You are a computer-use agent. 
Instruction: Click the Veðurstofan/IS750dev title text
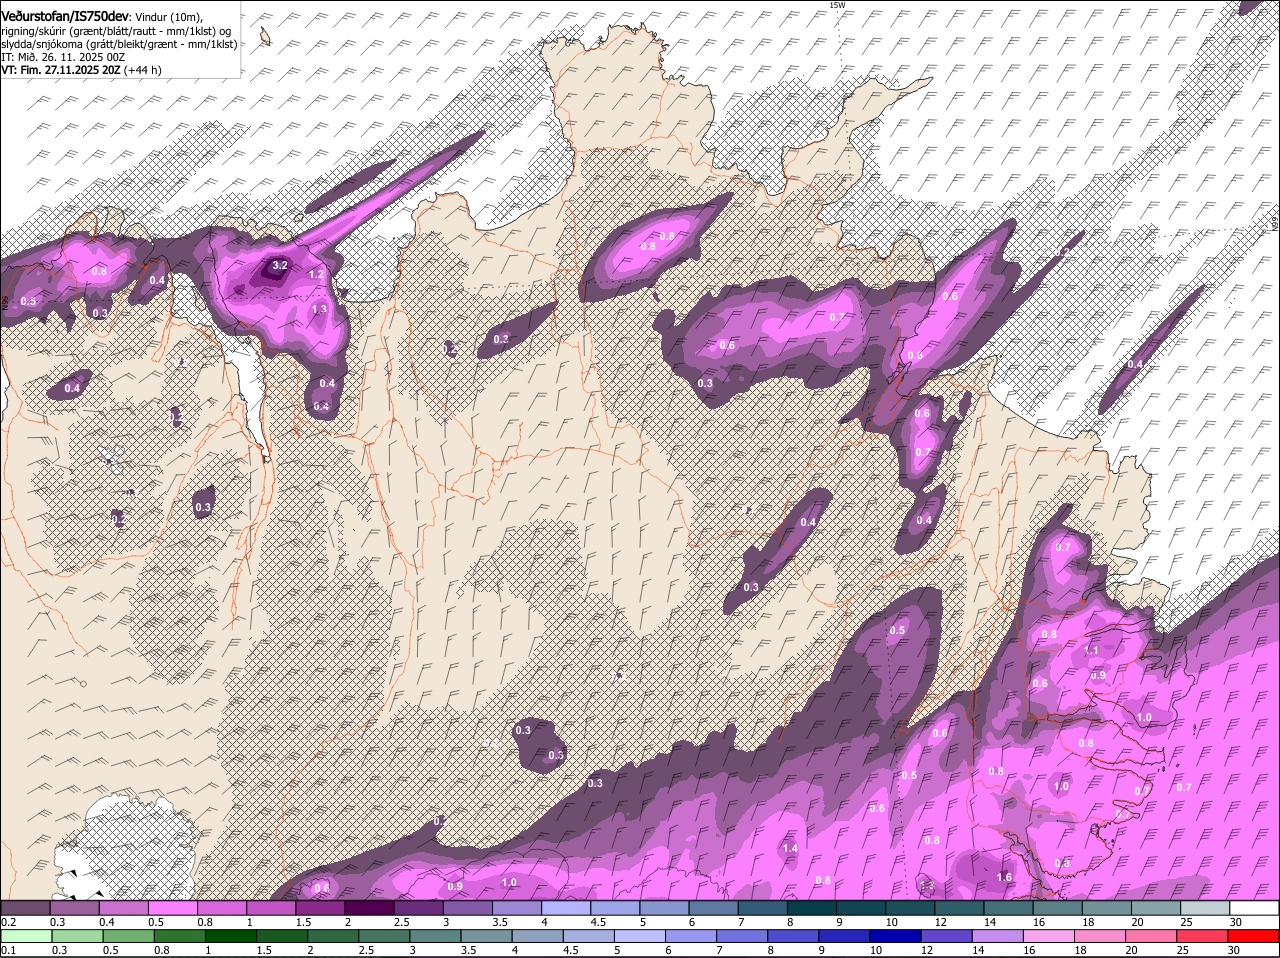point(64,16)
